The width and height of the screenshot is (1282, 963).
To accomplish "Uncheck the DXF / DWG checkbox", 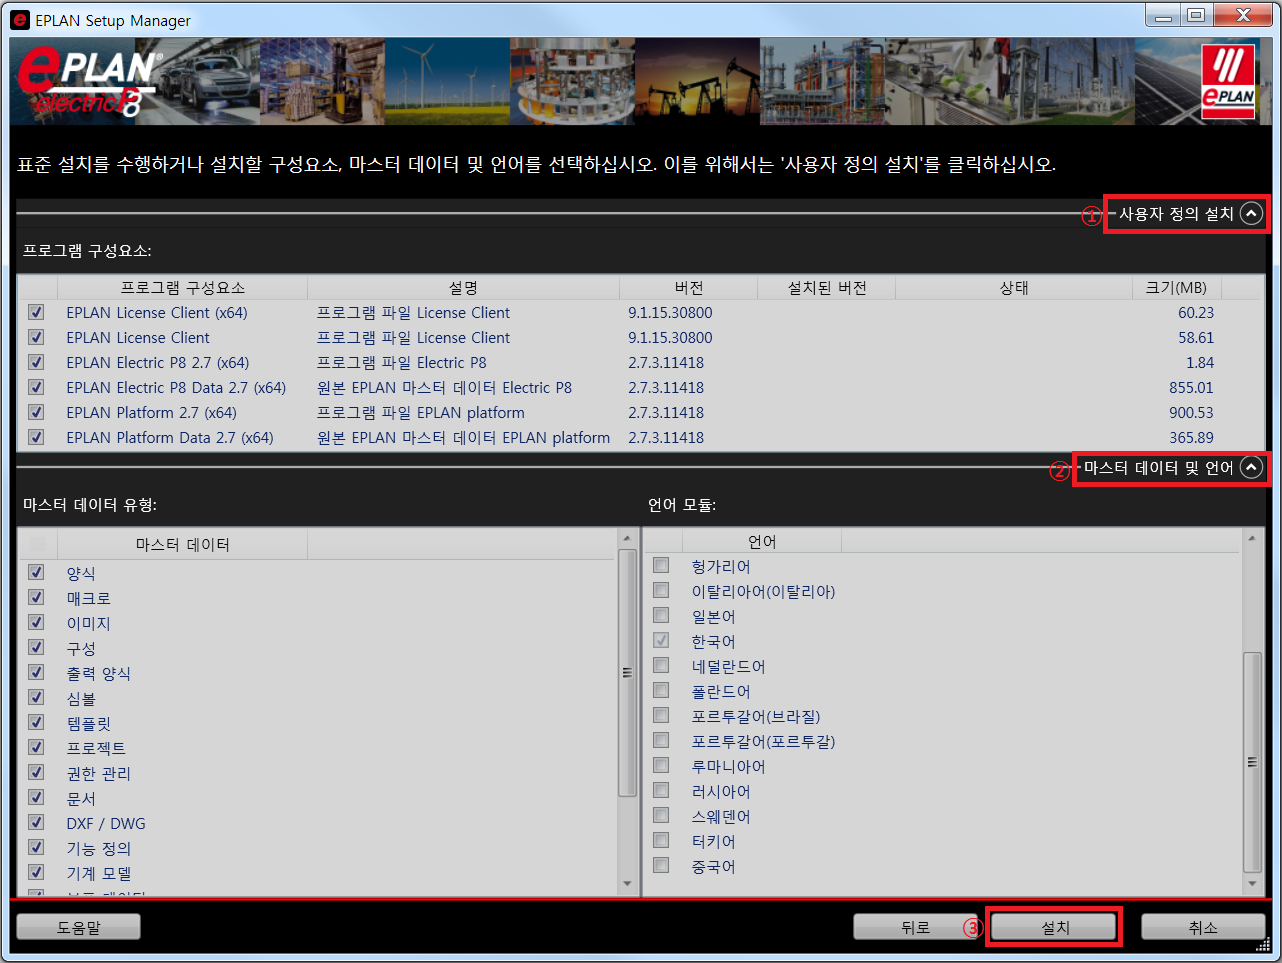I will (x=36, y=822).
